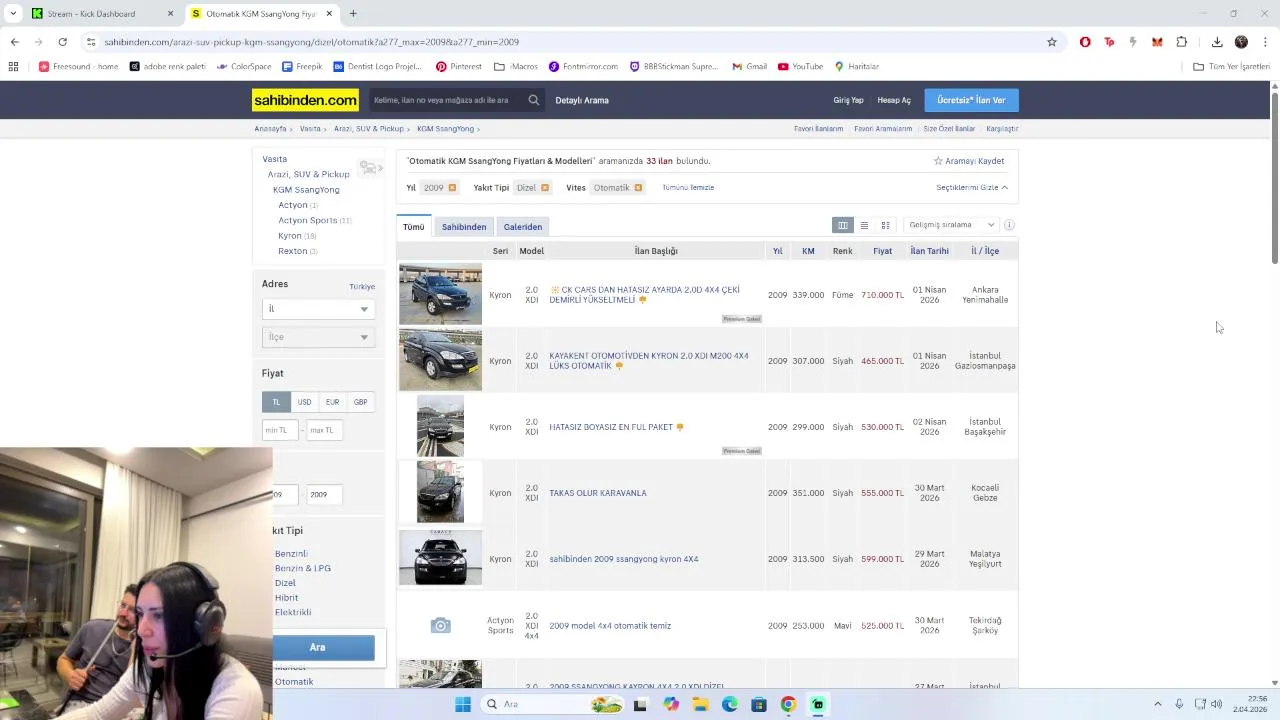
Task: Open Microsoft Edge from the taskbar
Action: pos(730,704)
